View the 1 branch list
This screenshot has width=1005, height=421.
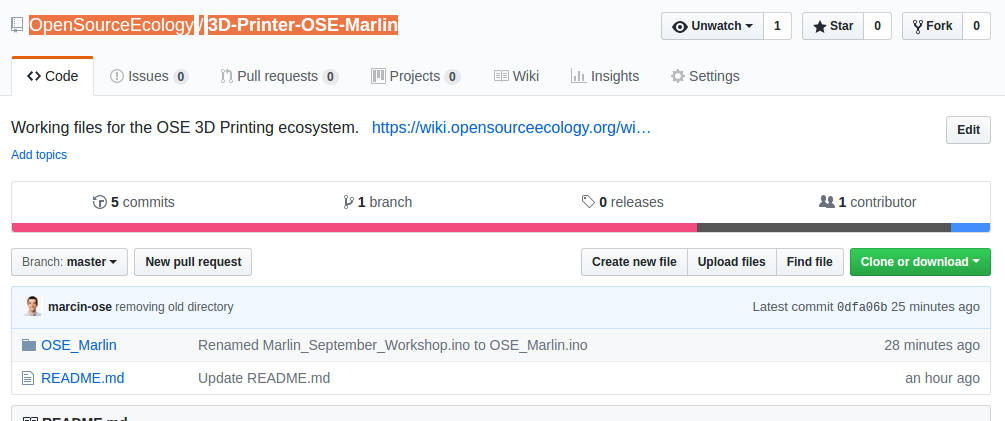[x=378, y=202]
